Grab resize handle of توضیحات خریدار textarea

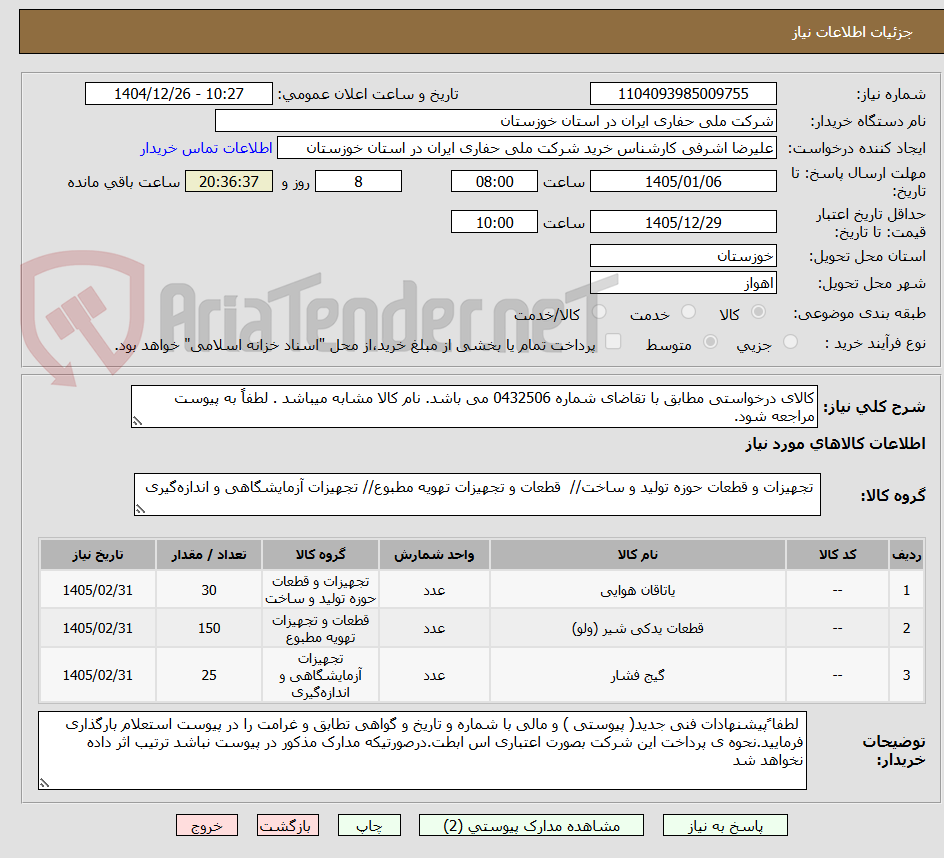44,783
